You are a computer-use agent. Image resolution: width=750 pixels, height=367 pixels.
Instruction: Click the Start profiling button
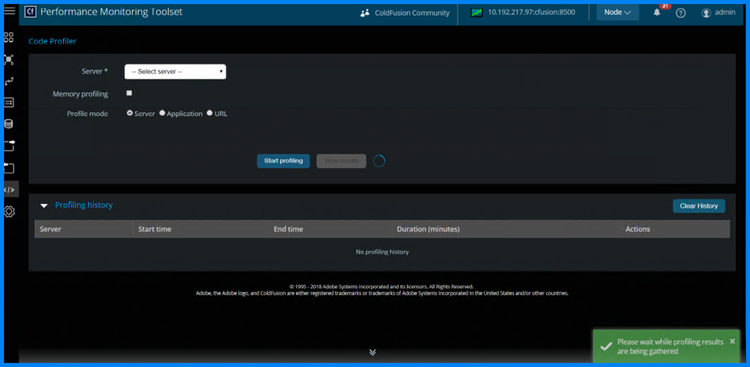click(283, 161)
